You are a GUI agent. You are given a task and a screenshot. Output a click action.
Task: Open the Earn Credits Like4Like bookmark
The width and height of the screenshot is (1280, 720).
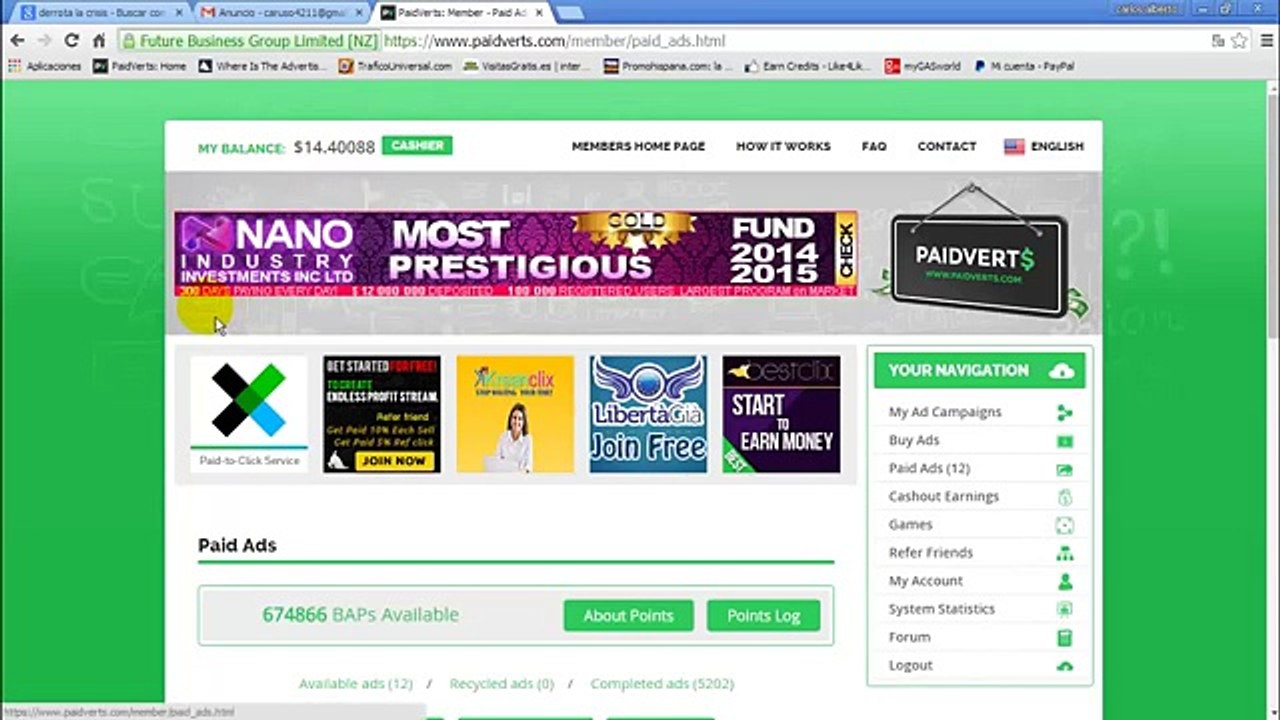click(809, 67)
